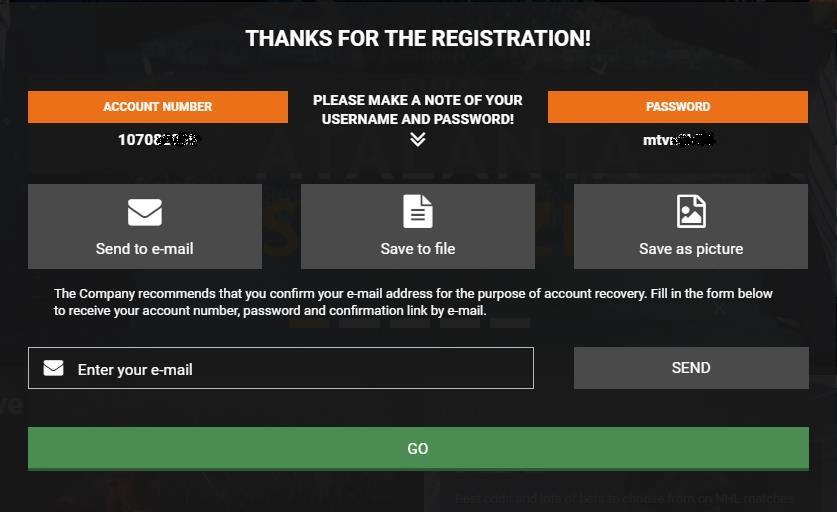The height and width of the screenshot is (512, 837).
Task: Click the orange PASSWORD header
Action: click(x=677, y=107)
